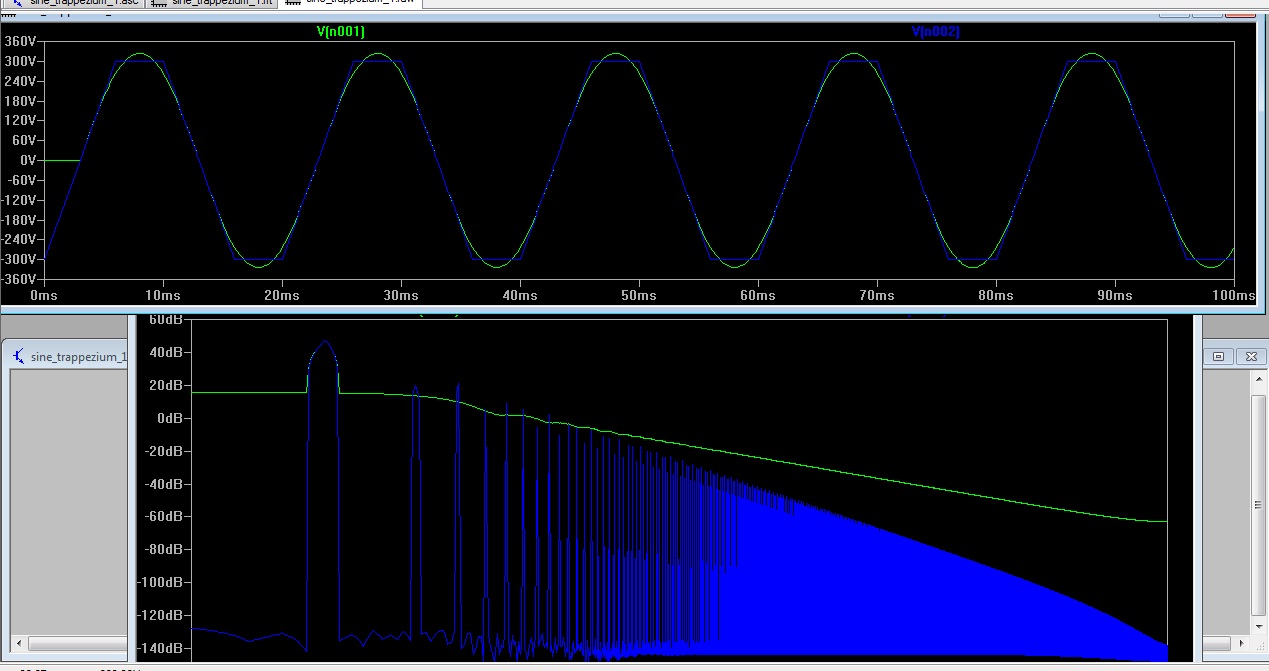Click the green V(n001) trace label
This screenshot has height=671, width=1269.
point(340,32)
